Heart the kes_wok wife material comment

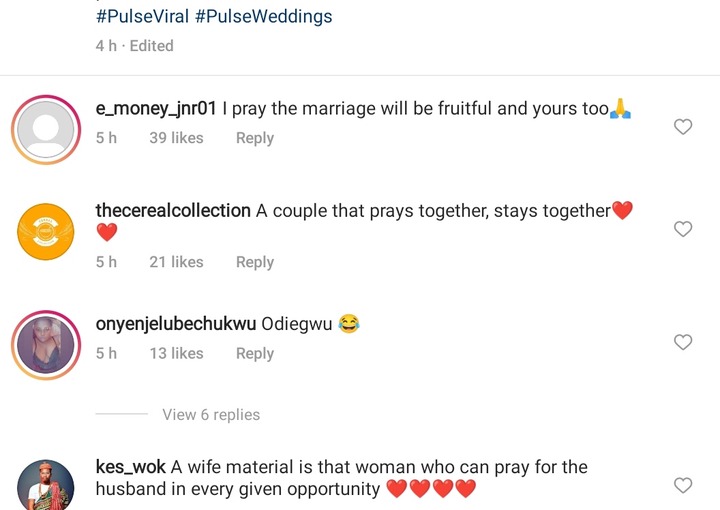(683, 485)
